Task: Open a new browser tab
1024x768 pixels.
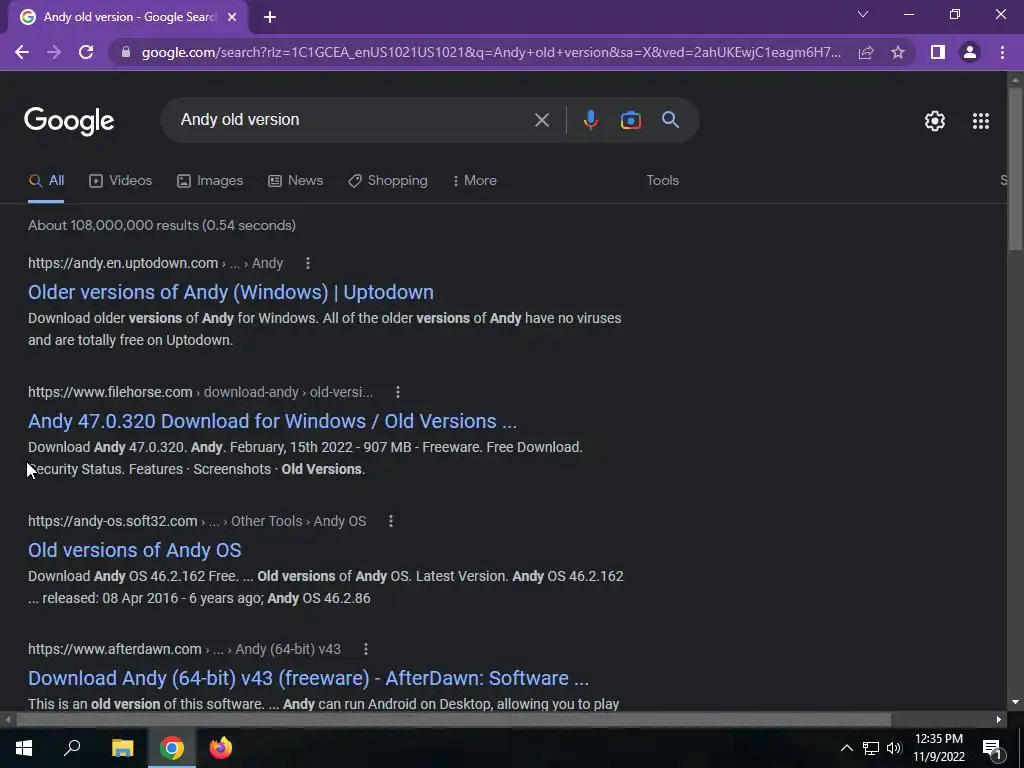Action: click(x=270, y=18)
